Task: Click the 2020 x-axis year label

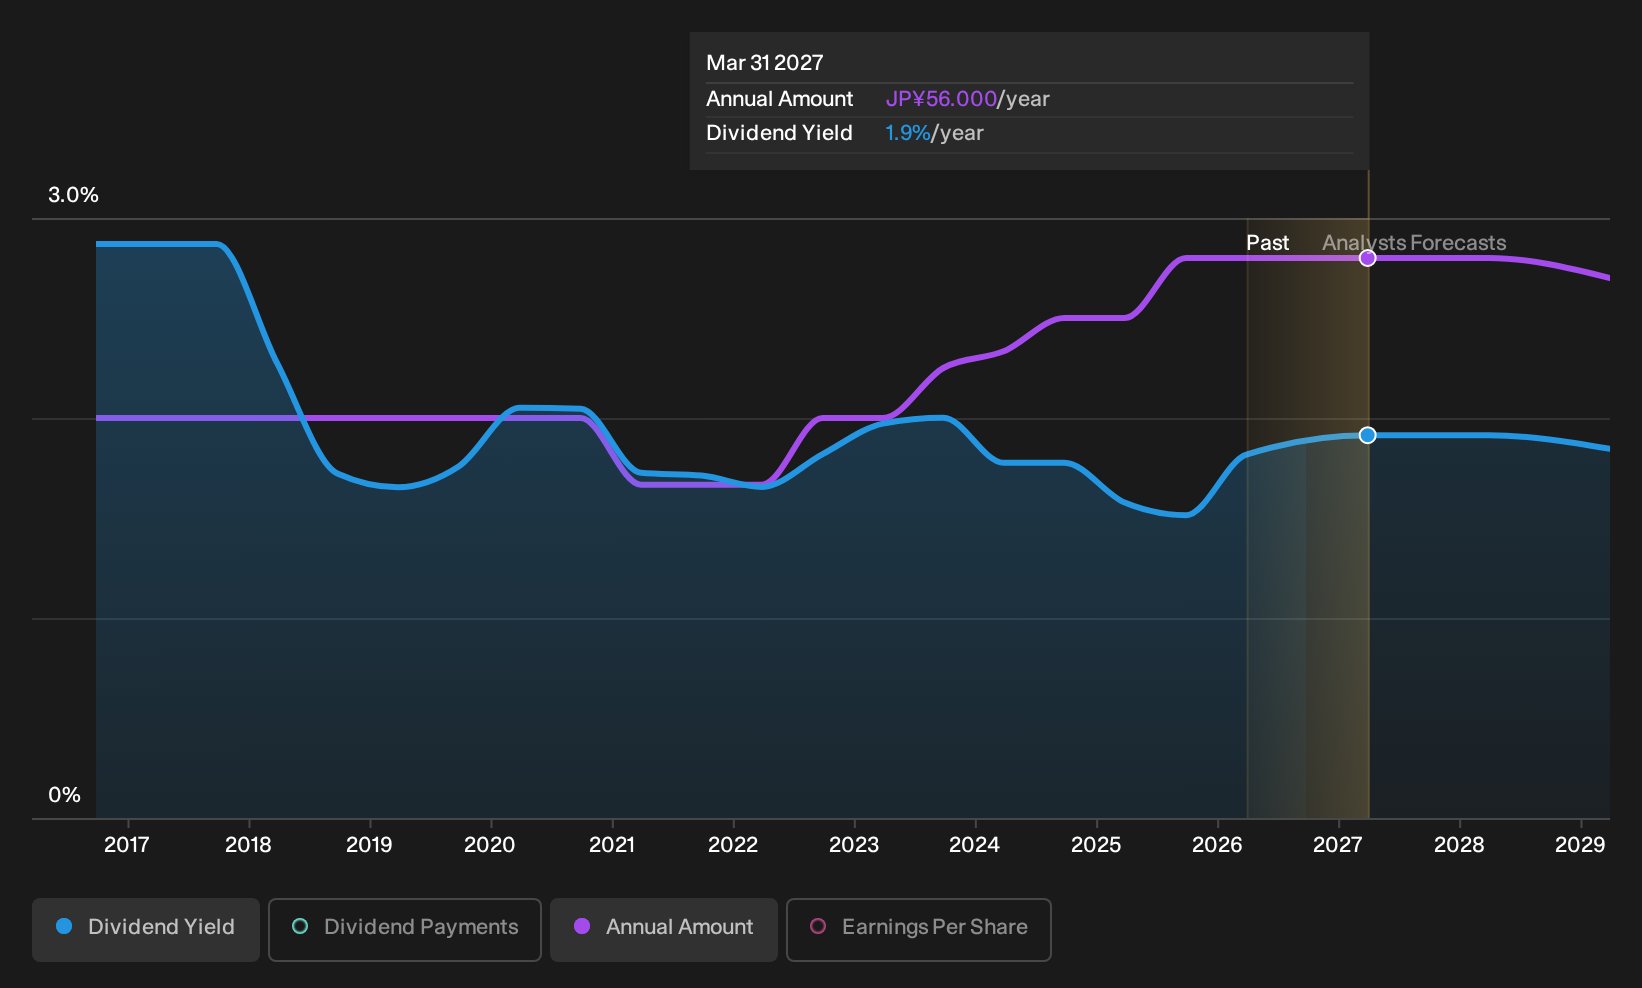Action: pyautogui.click(x=490, y=845)
